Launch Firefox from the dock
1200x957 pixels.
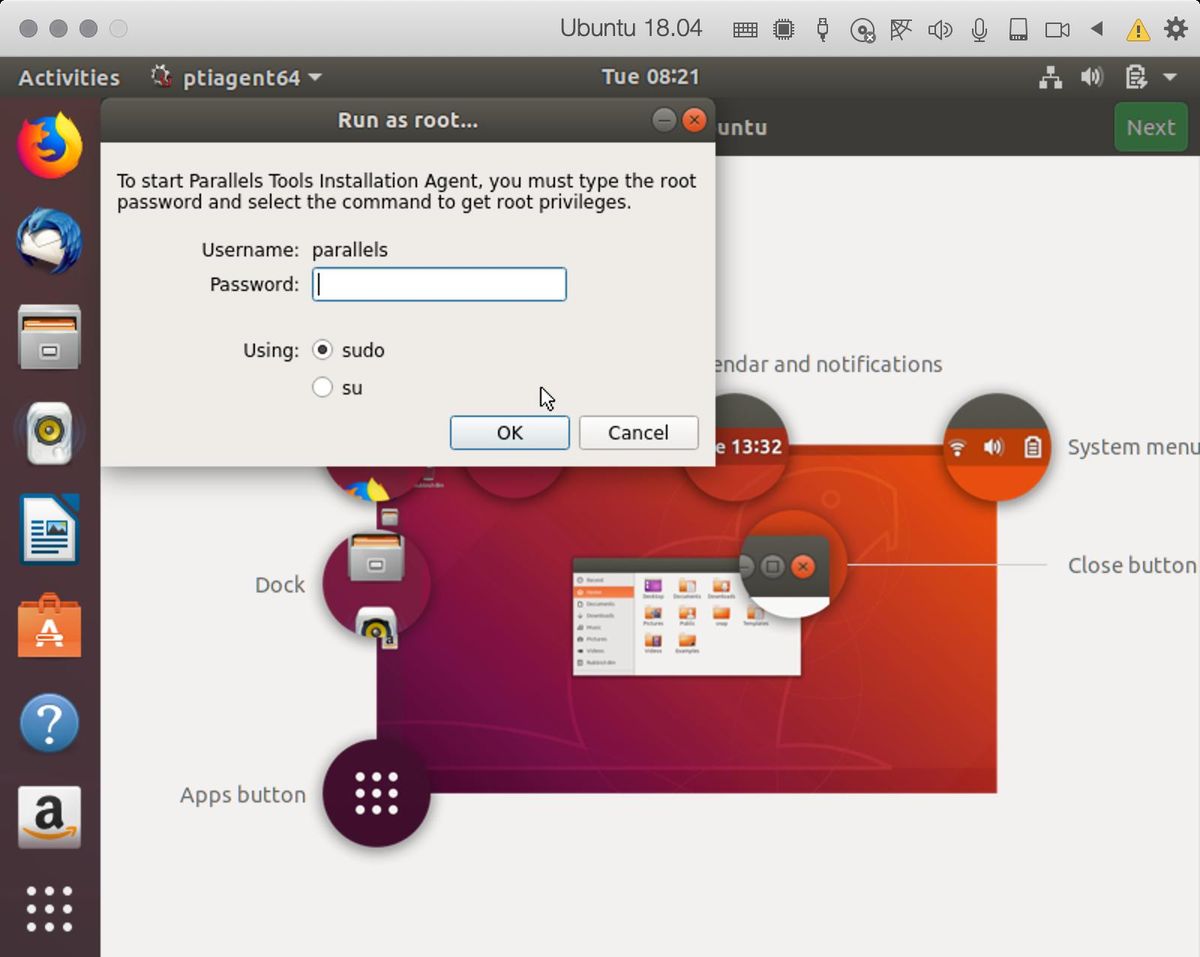click(49, 143)
